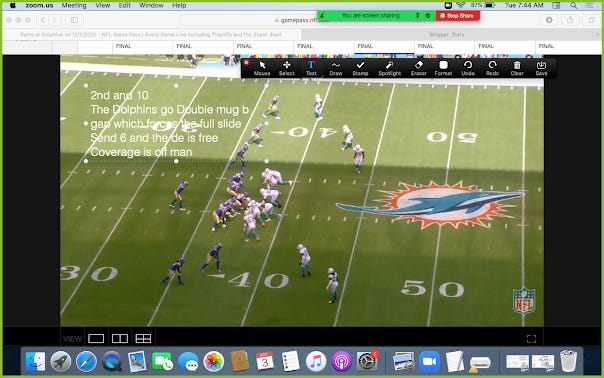
Task: Open the View menu
Action: pos(102,5)
